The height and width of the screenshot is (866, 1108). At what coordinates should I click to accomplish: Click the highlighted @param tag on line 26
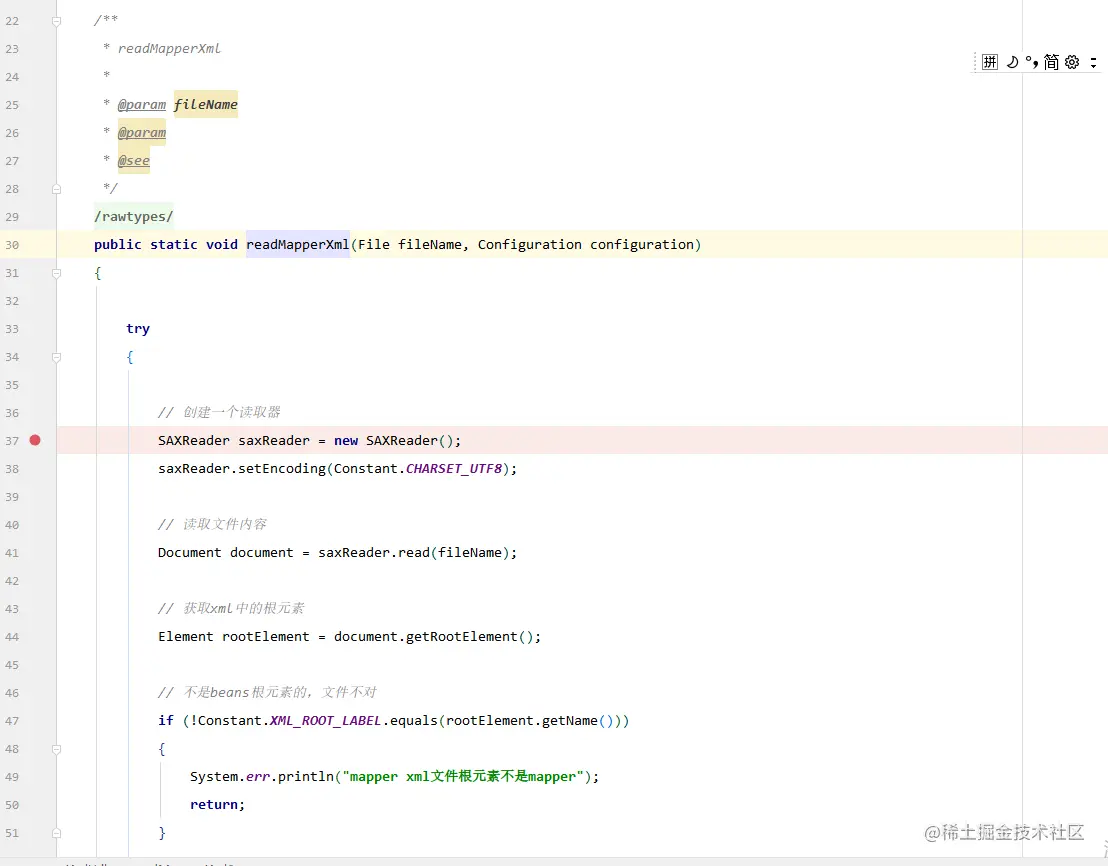142,132
